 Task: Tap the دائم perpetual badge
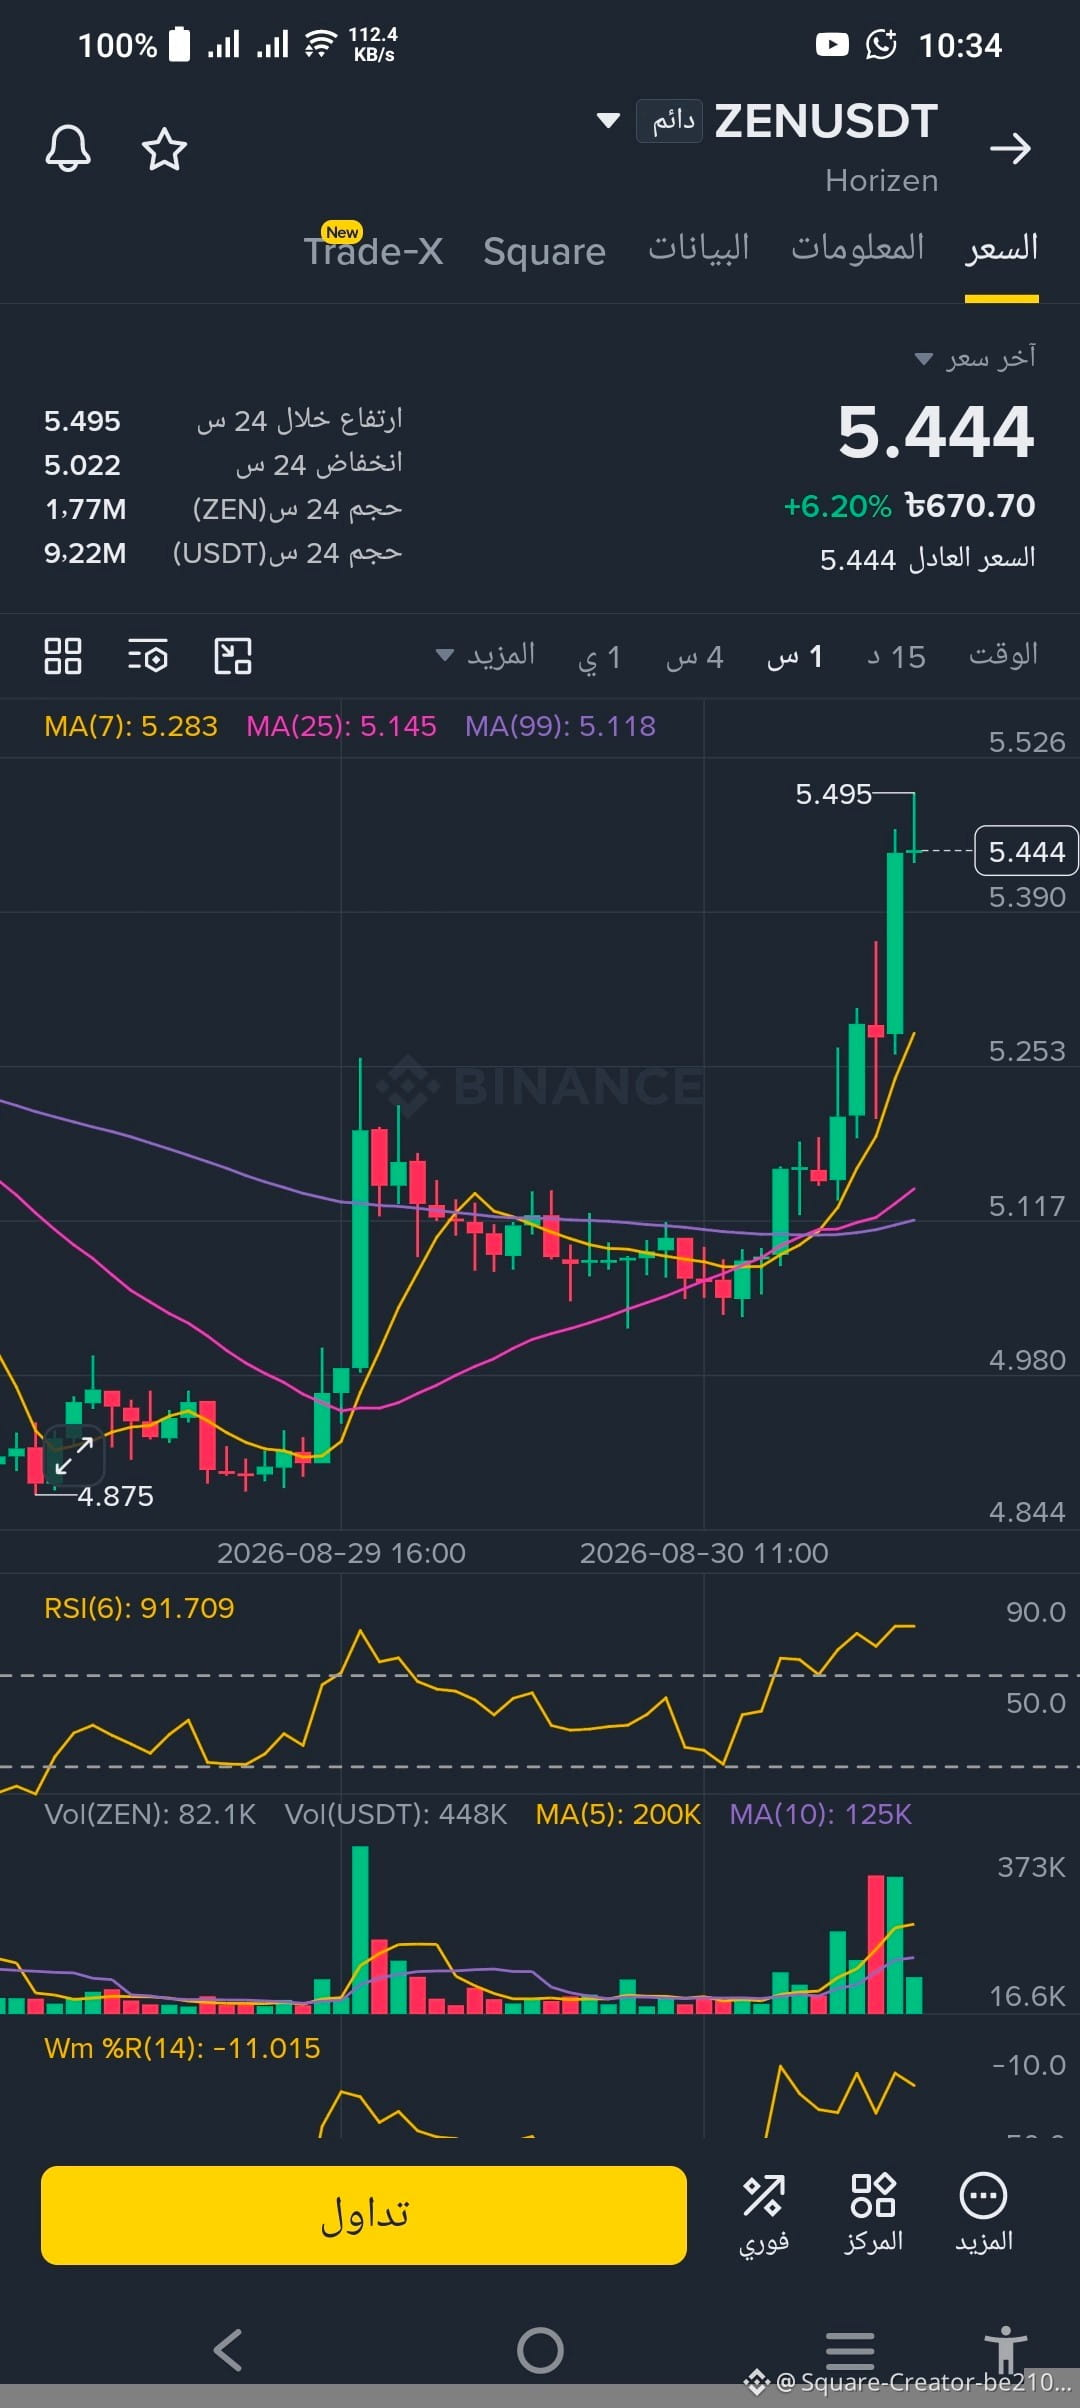click(x=669, y=121)
